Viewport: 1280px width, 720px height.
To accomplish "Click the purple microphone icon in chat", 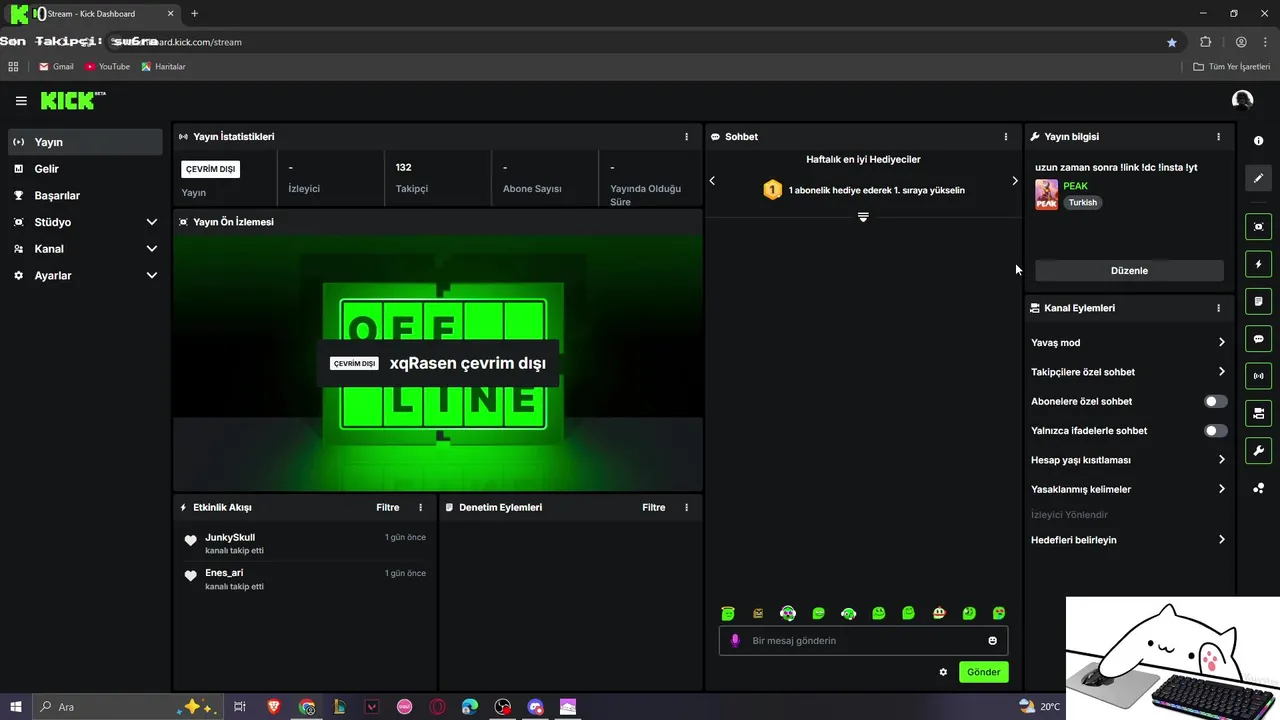I will (x=735, y=640).
